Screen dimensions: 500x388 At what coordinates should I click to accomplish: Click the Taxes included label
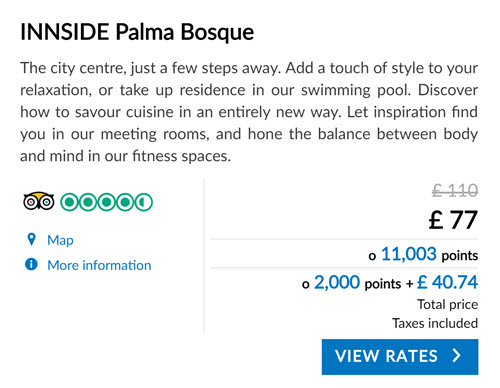click(435, 323)
